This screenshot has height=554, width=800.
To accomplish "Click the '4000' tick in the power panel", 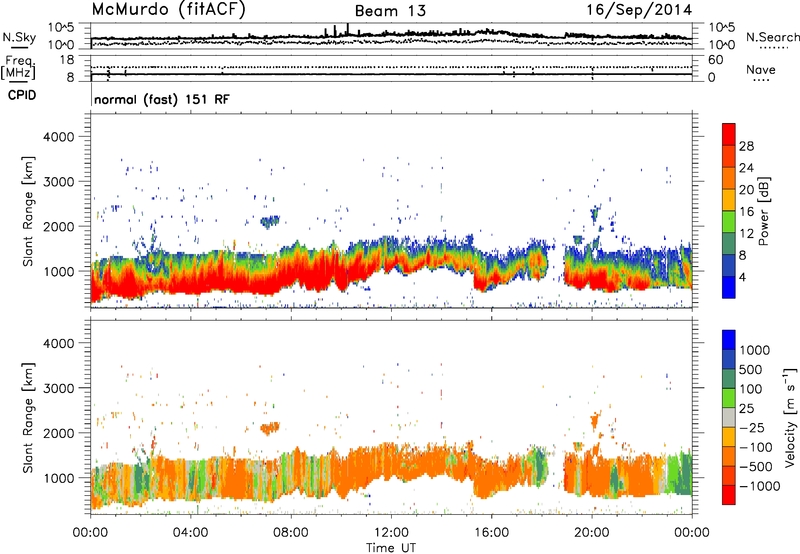I will [59, 137].
